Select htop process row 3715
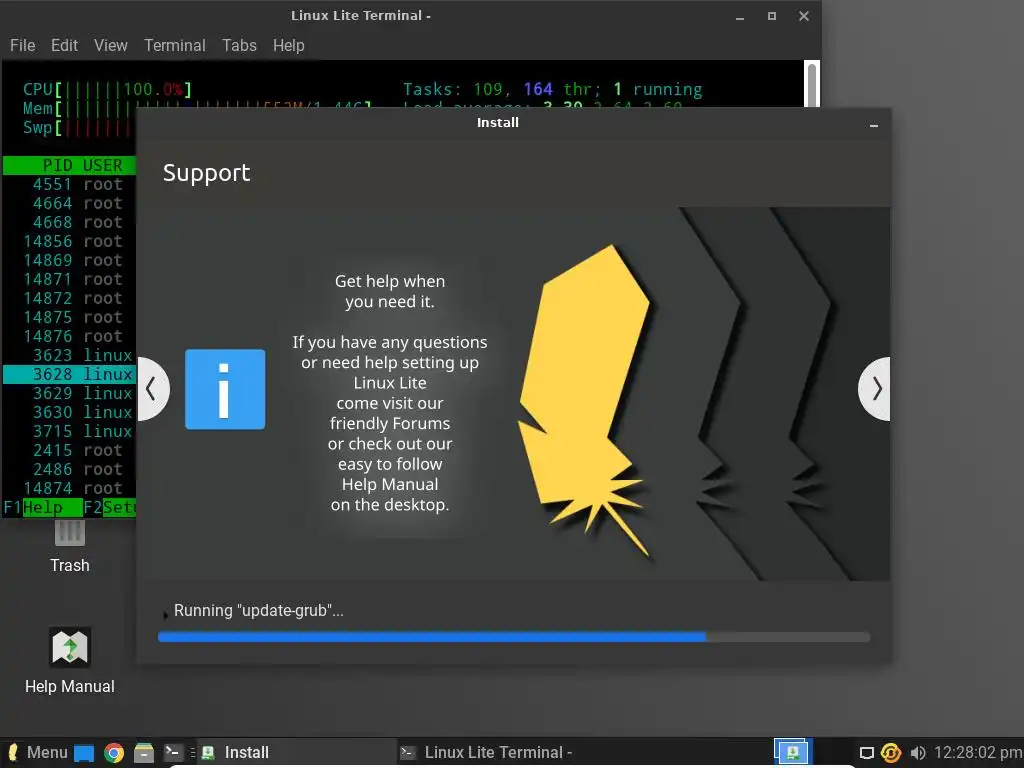This screenshot has width=1024, height=768. pos(69,431)
